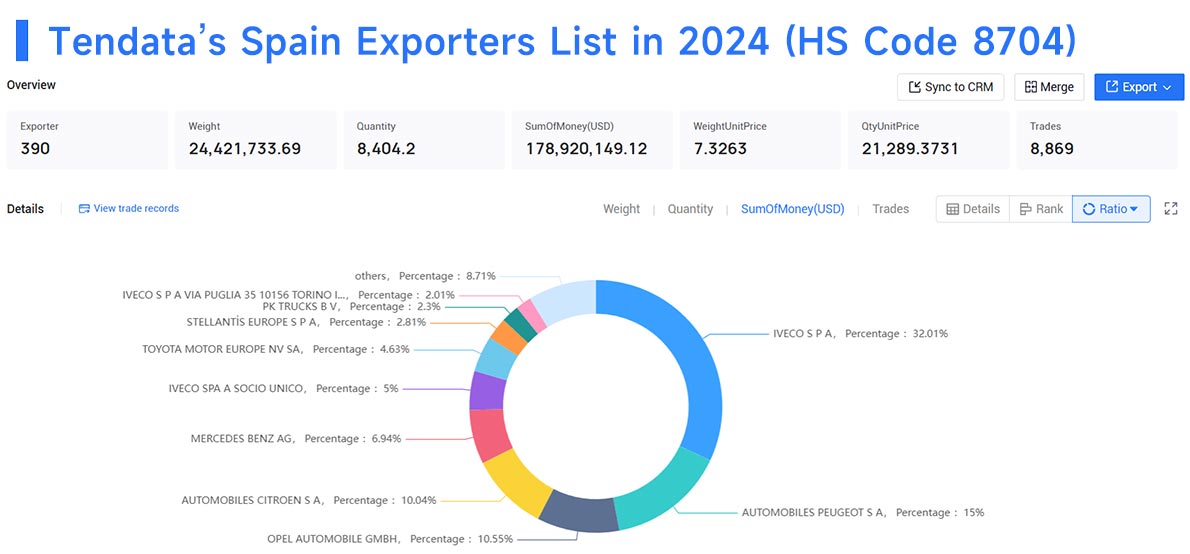Click the 'AUTOMOBILES PEUGEOT S A' 15% label
This screenshot has height=554, width=1190.
(863, 512)
